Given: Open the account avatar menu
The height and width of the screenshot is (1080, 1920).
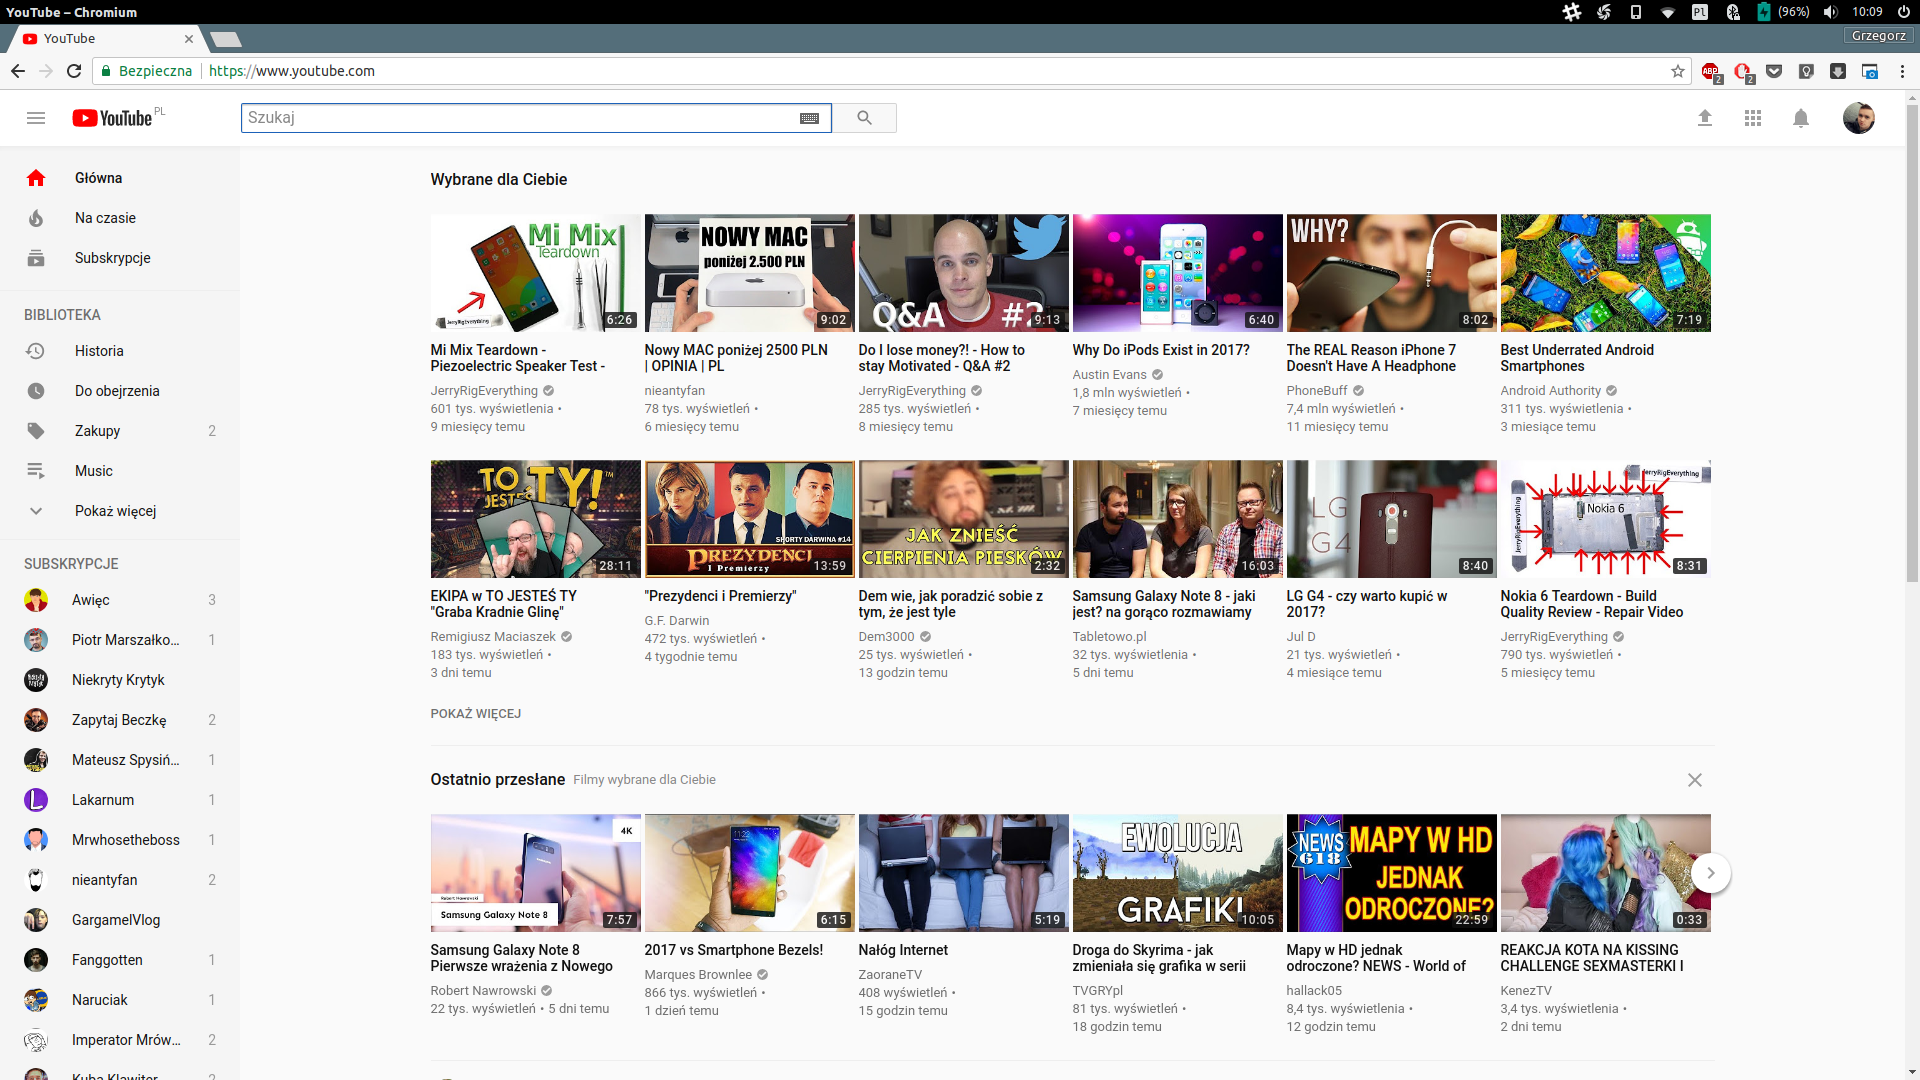Looking at the screenshot, I should tap(1858, 118).
